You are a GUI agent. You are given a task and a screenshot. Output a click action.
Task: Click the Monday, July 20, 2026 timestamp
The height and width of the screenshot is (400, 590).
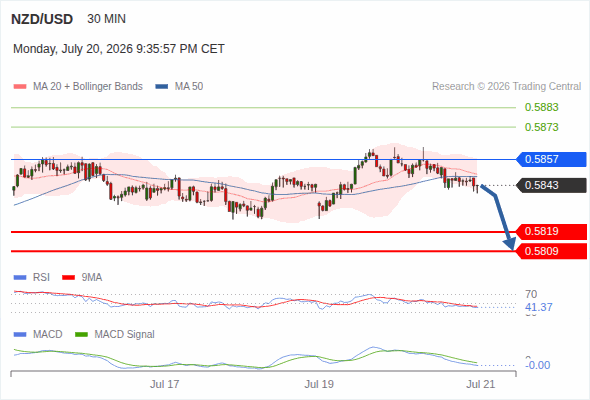[119, 49]
